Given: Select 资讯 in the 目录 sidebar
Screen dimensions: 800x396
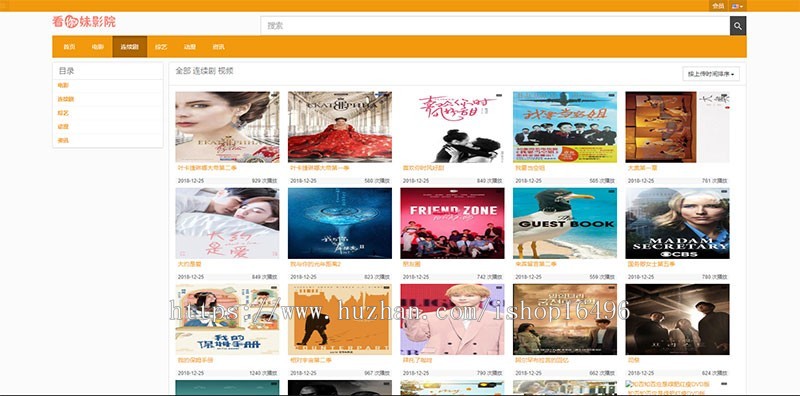Looking at the screenshot, I should tap(63, 140).
